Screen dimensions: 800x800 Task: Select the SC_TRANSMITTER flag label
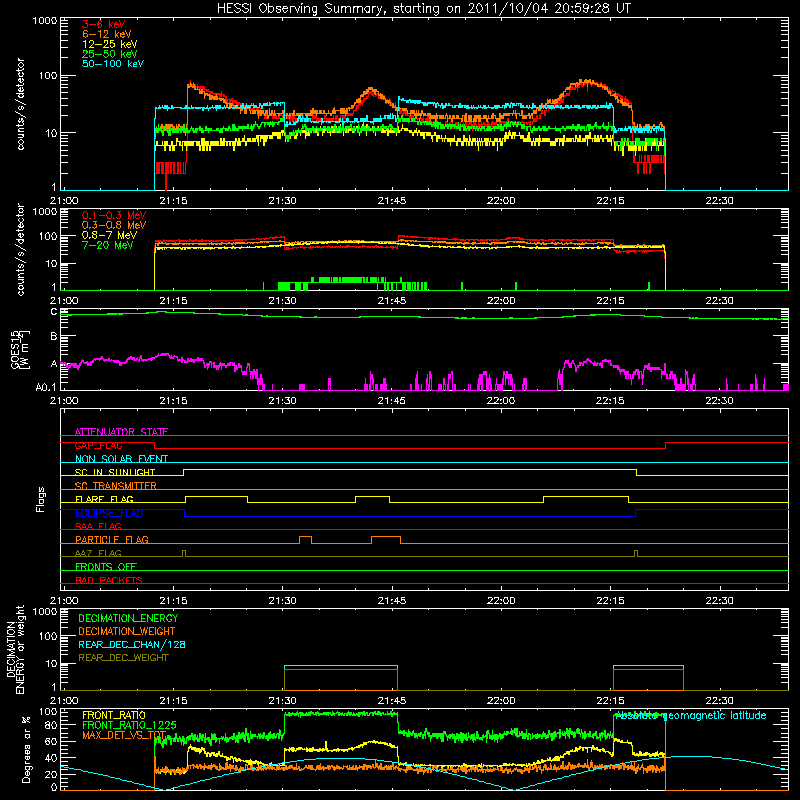(116, 486)
